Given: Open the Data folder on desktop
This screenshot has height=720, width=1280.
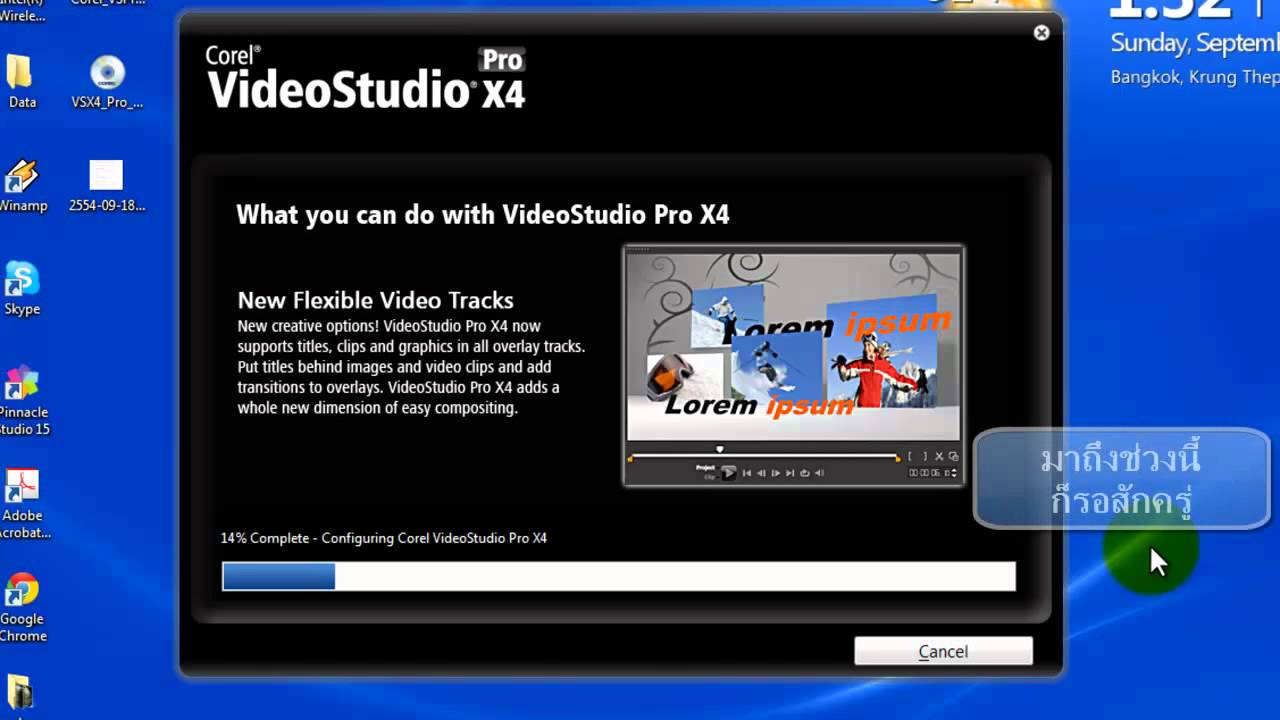Looking at the screenshot, I should coord(22,82).
